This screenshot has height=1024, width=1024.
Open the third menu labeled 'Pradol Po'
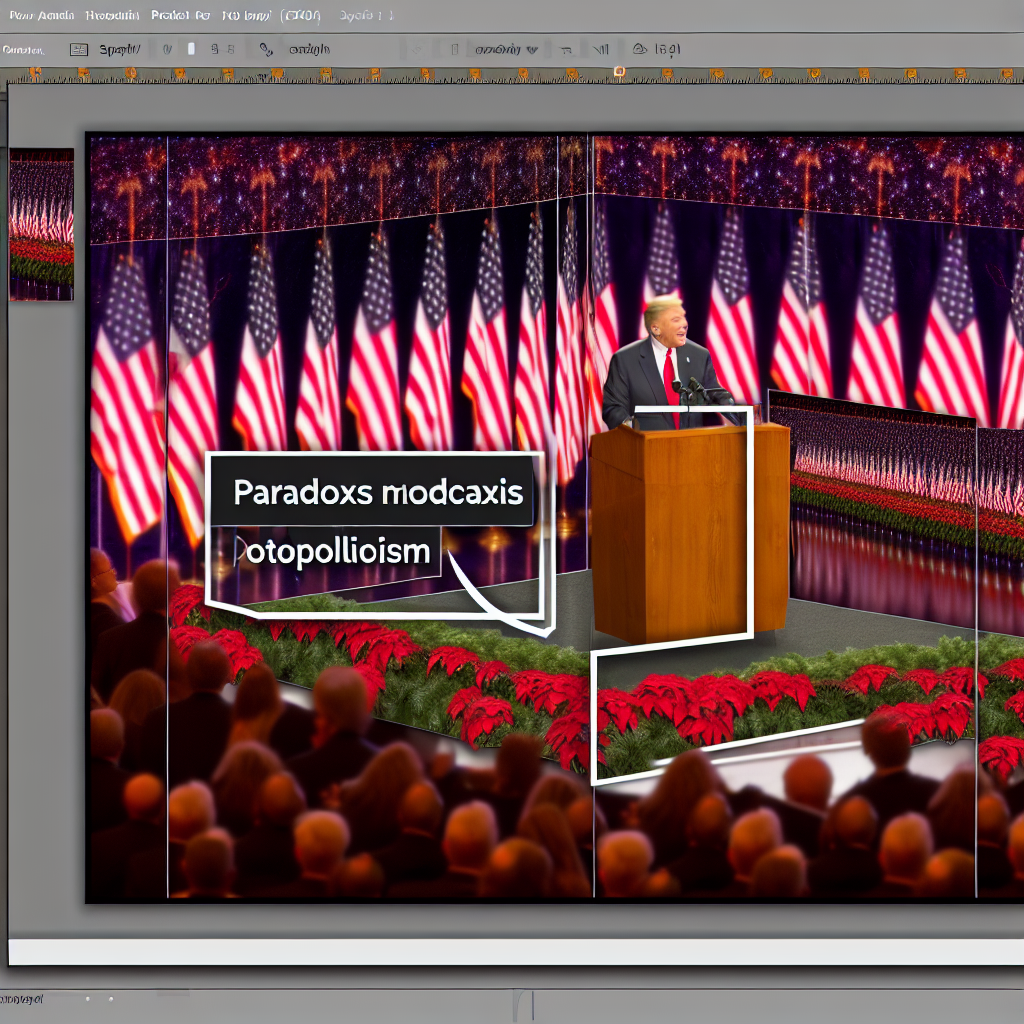pyautogui.click(x=181, y=16)
